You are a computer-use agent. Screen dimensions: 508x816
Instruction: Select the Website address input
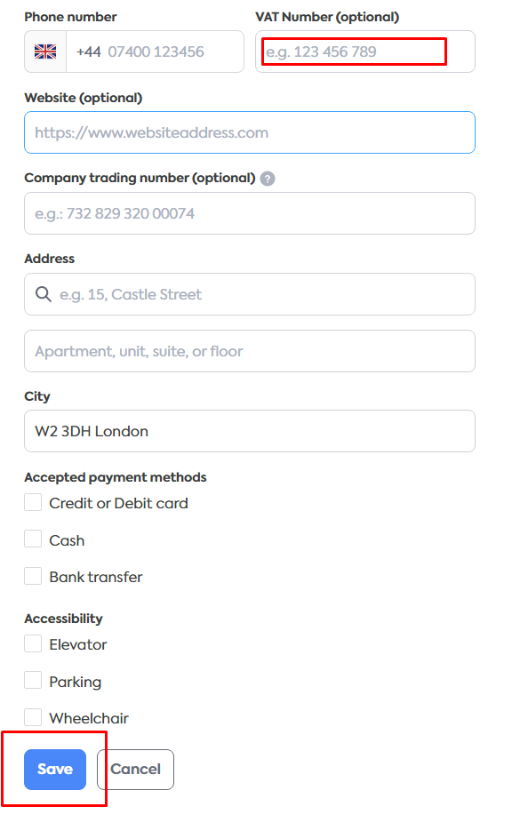tap(250, 133)
